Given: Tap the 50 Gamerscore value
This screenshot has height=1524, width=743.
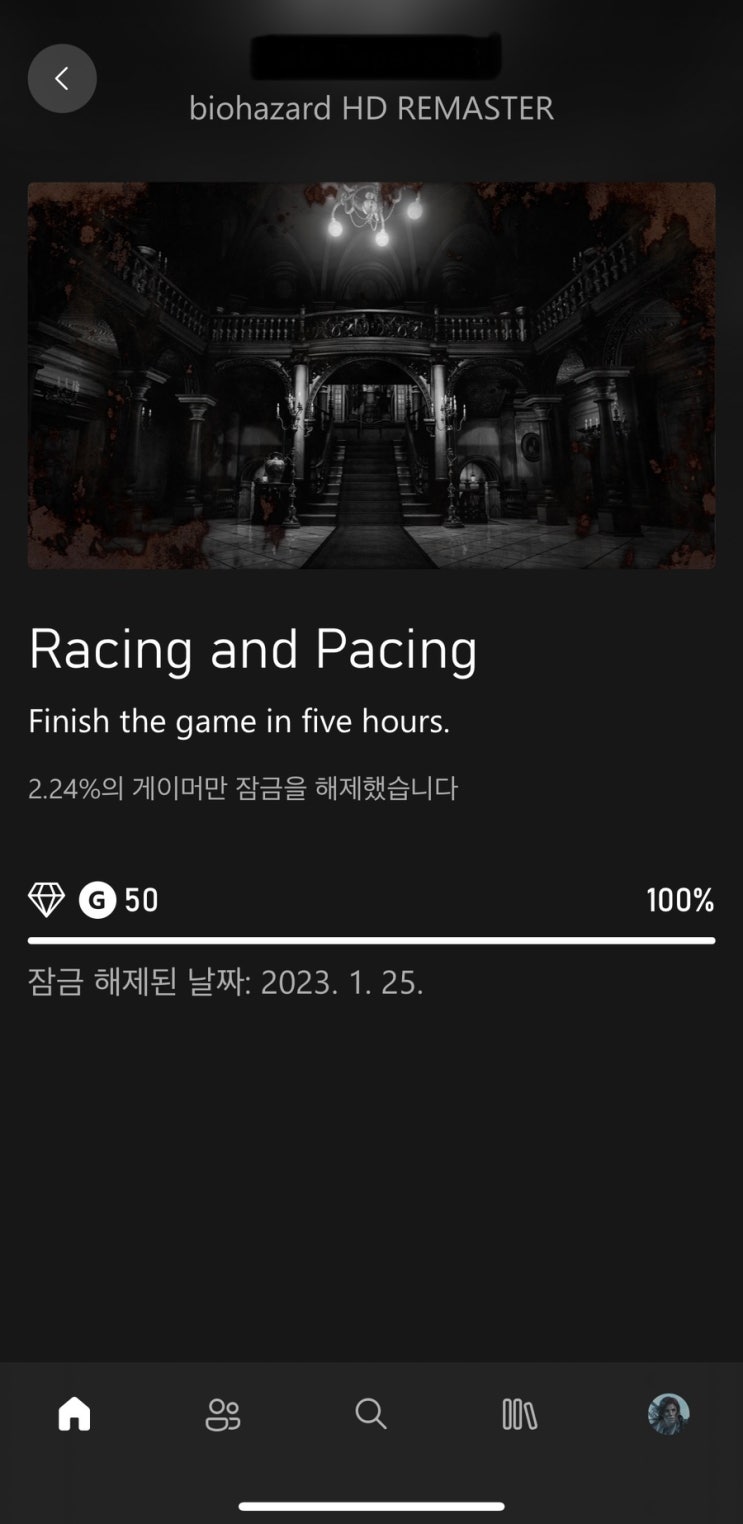Looking at the screenshot, I should click(141, 900).
